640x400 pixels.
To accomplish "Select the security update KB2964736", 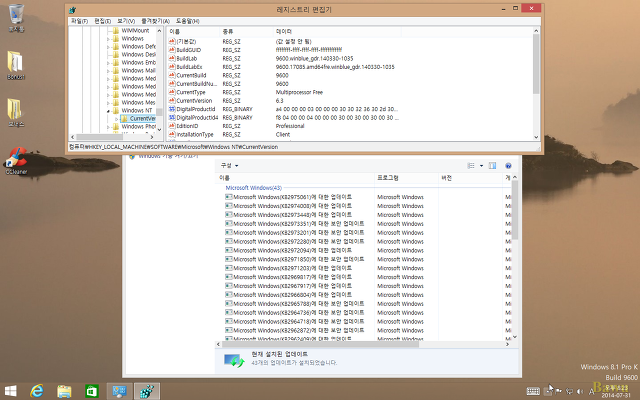I will pos(295,313).
